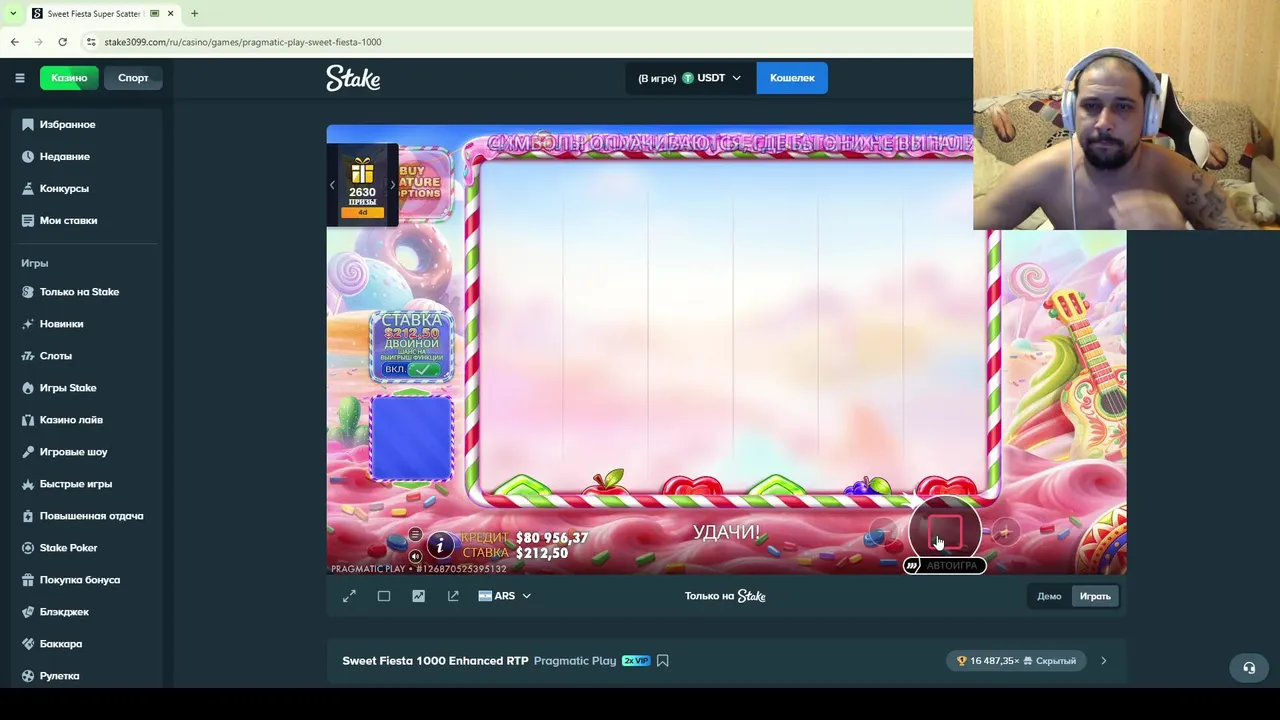Go to previous prize widget arrow

click(x=332, y=185)
